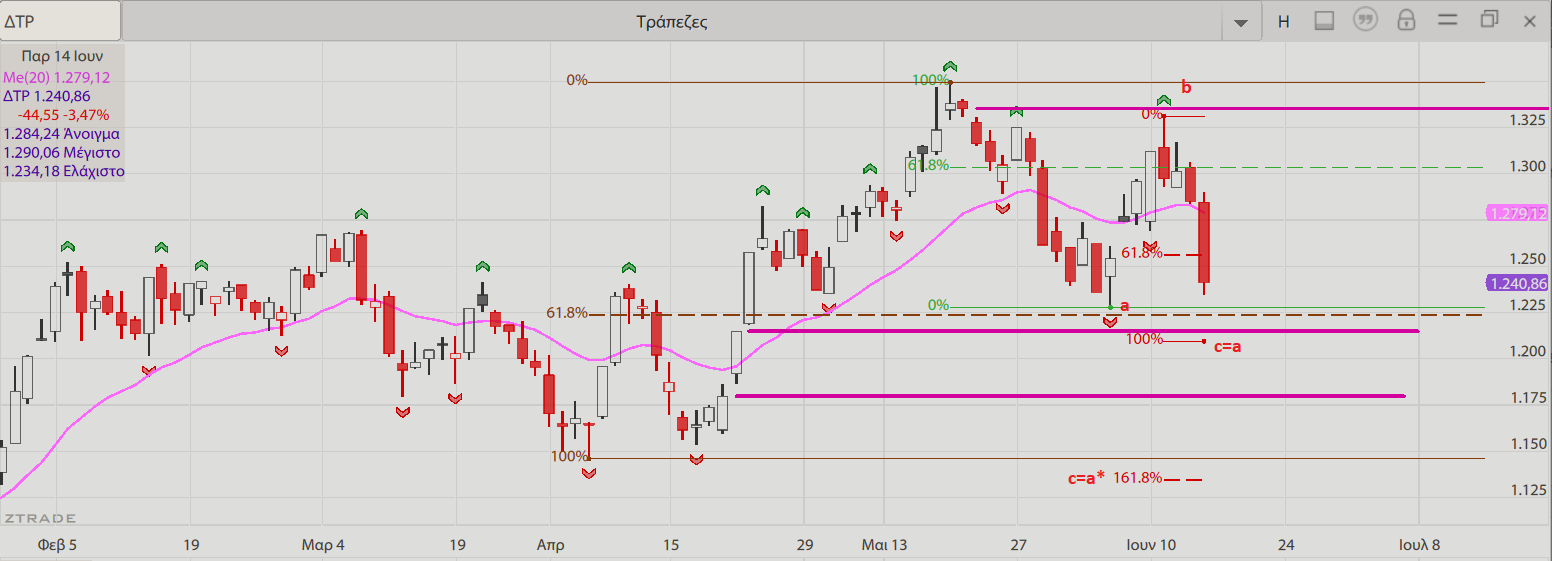Open the Τράπεζες title selector bar
Viewport: 1552px width, 561px height.
tap(671, 21)
